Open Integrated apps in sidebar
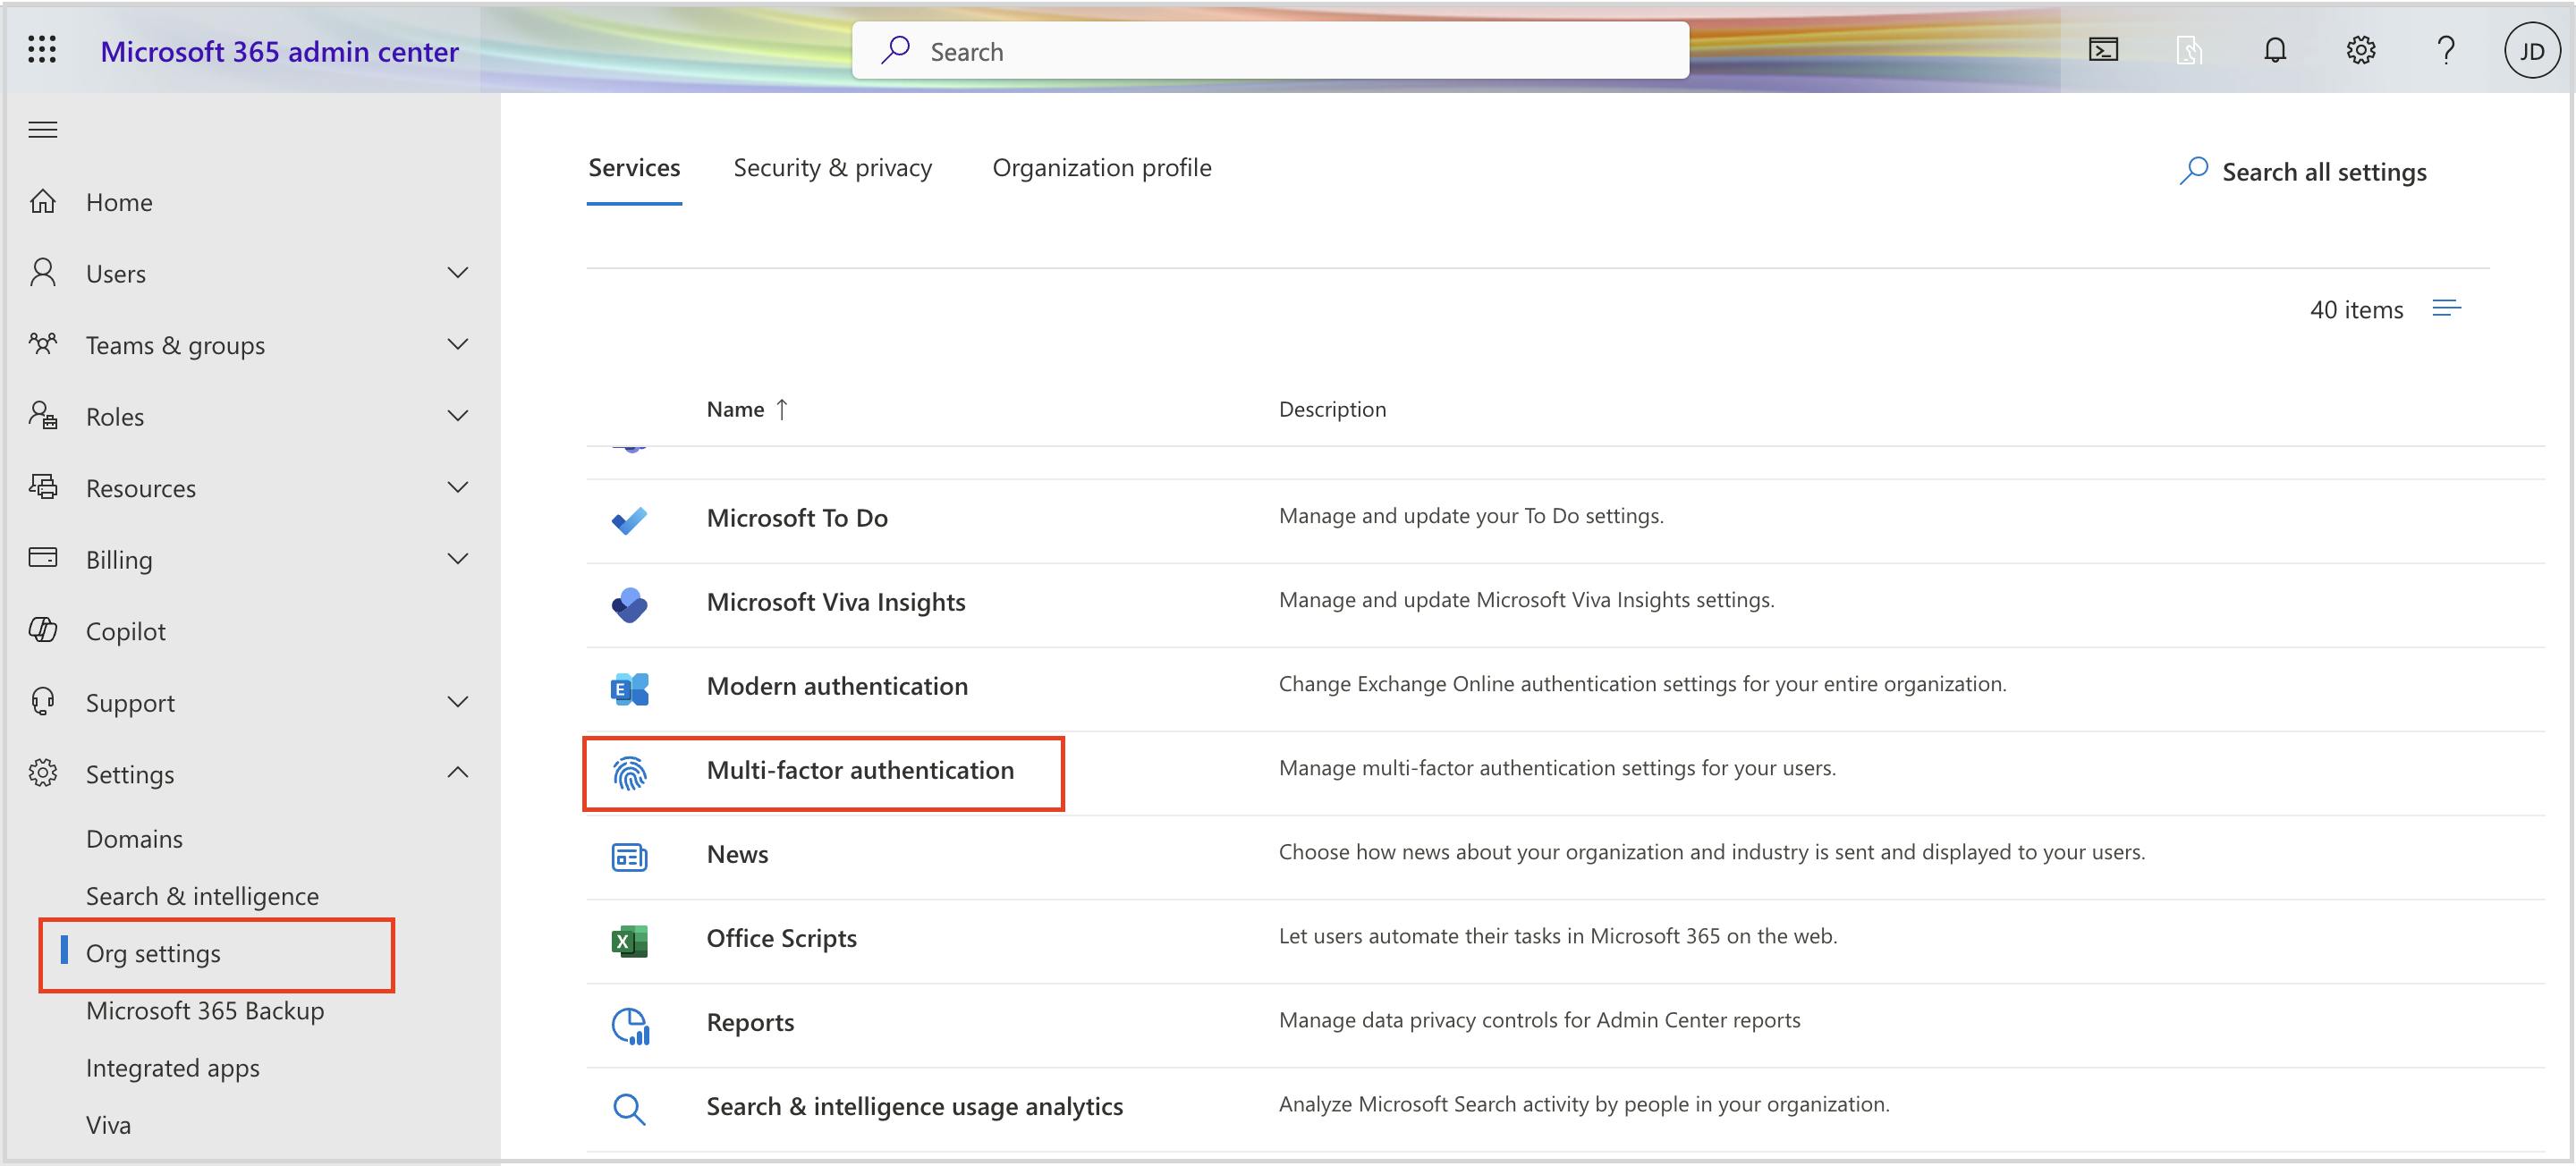 coord(172,1068)
